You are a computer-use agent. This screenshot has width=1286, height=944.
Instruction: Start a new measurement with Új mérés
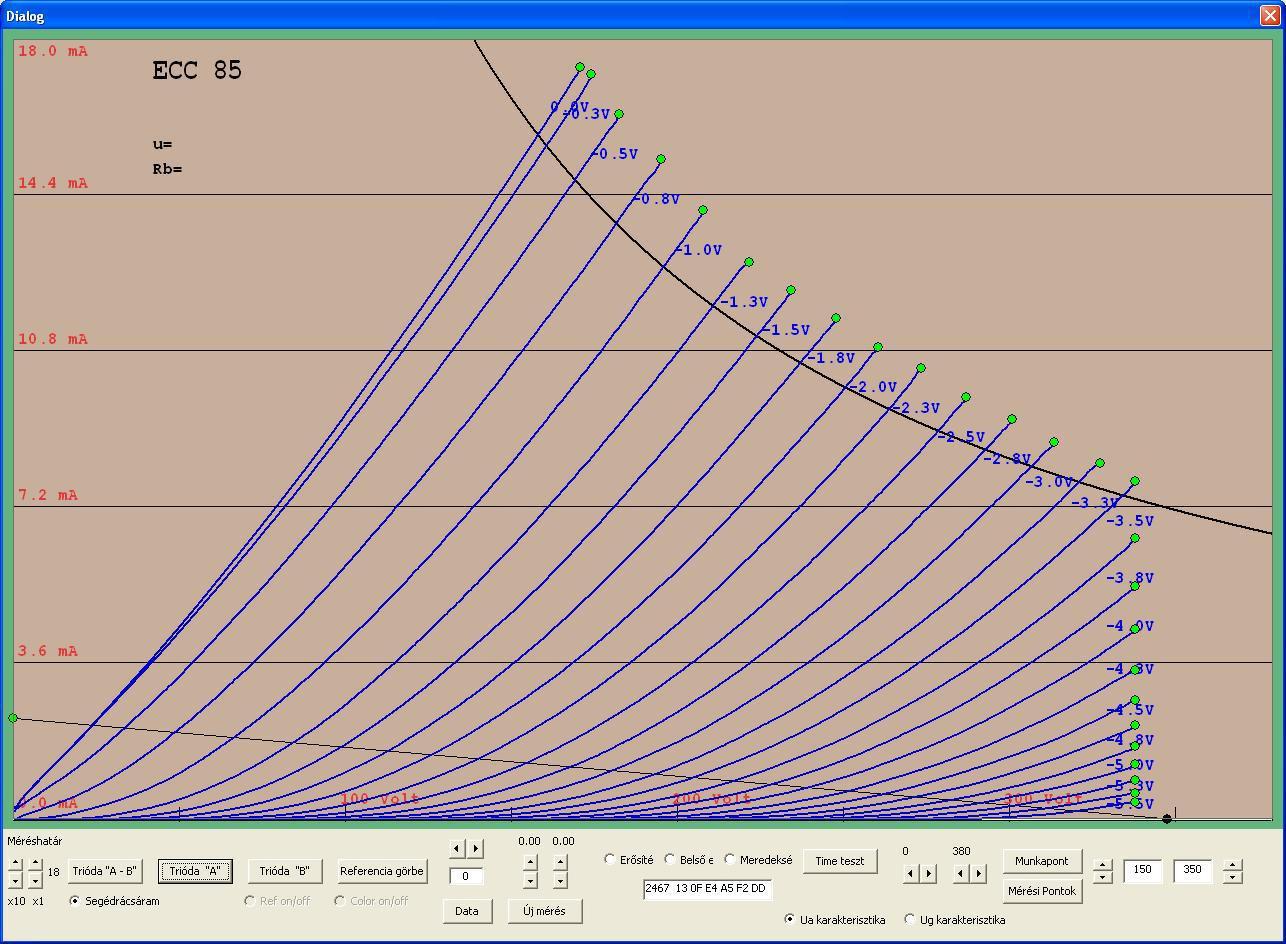544,911
